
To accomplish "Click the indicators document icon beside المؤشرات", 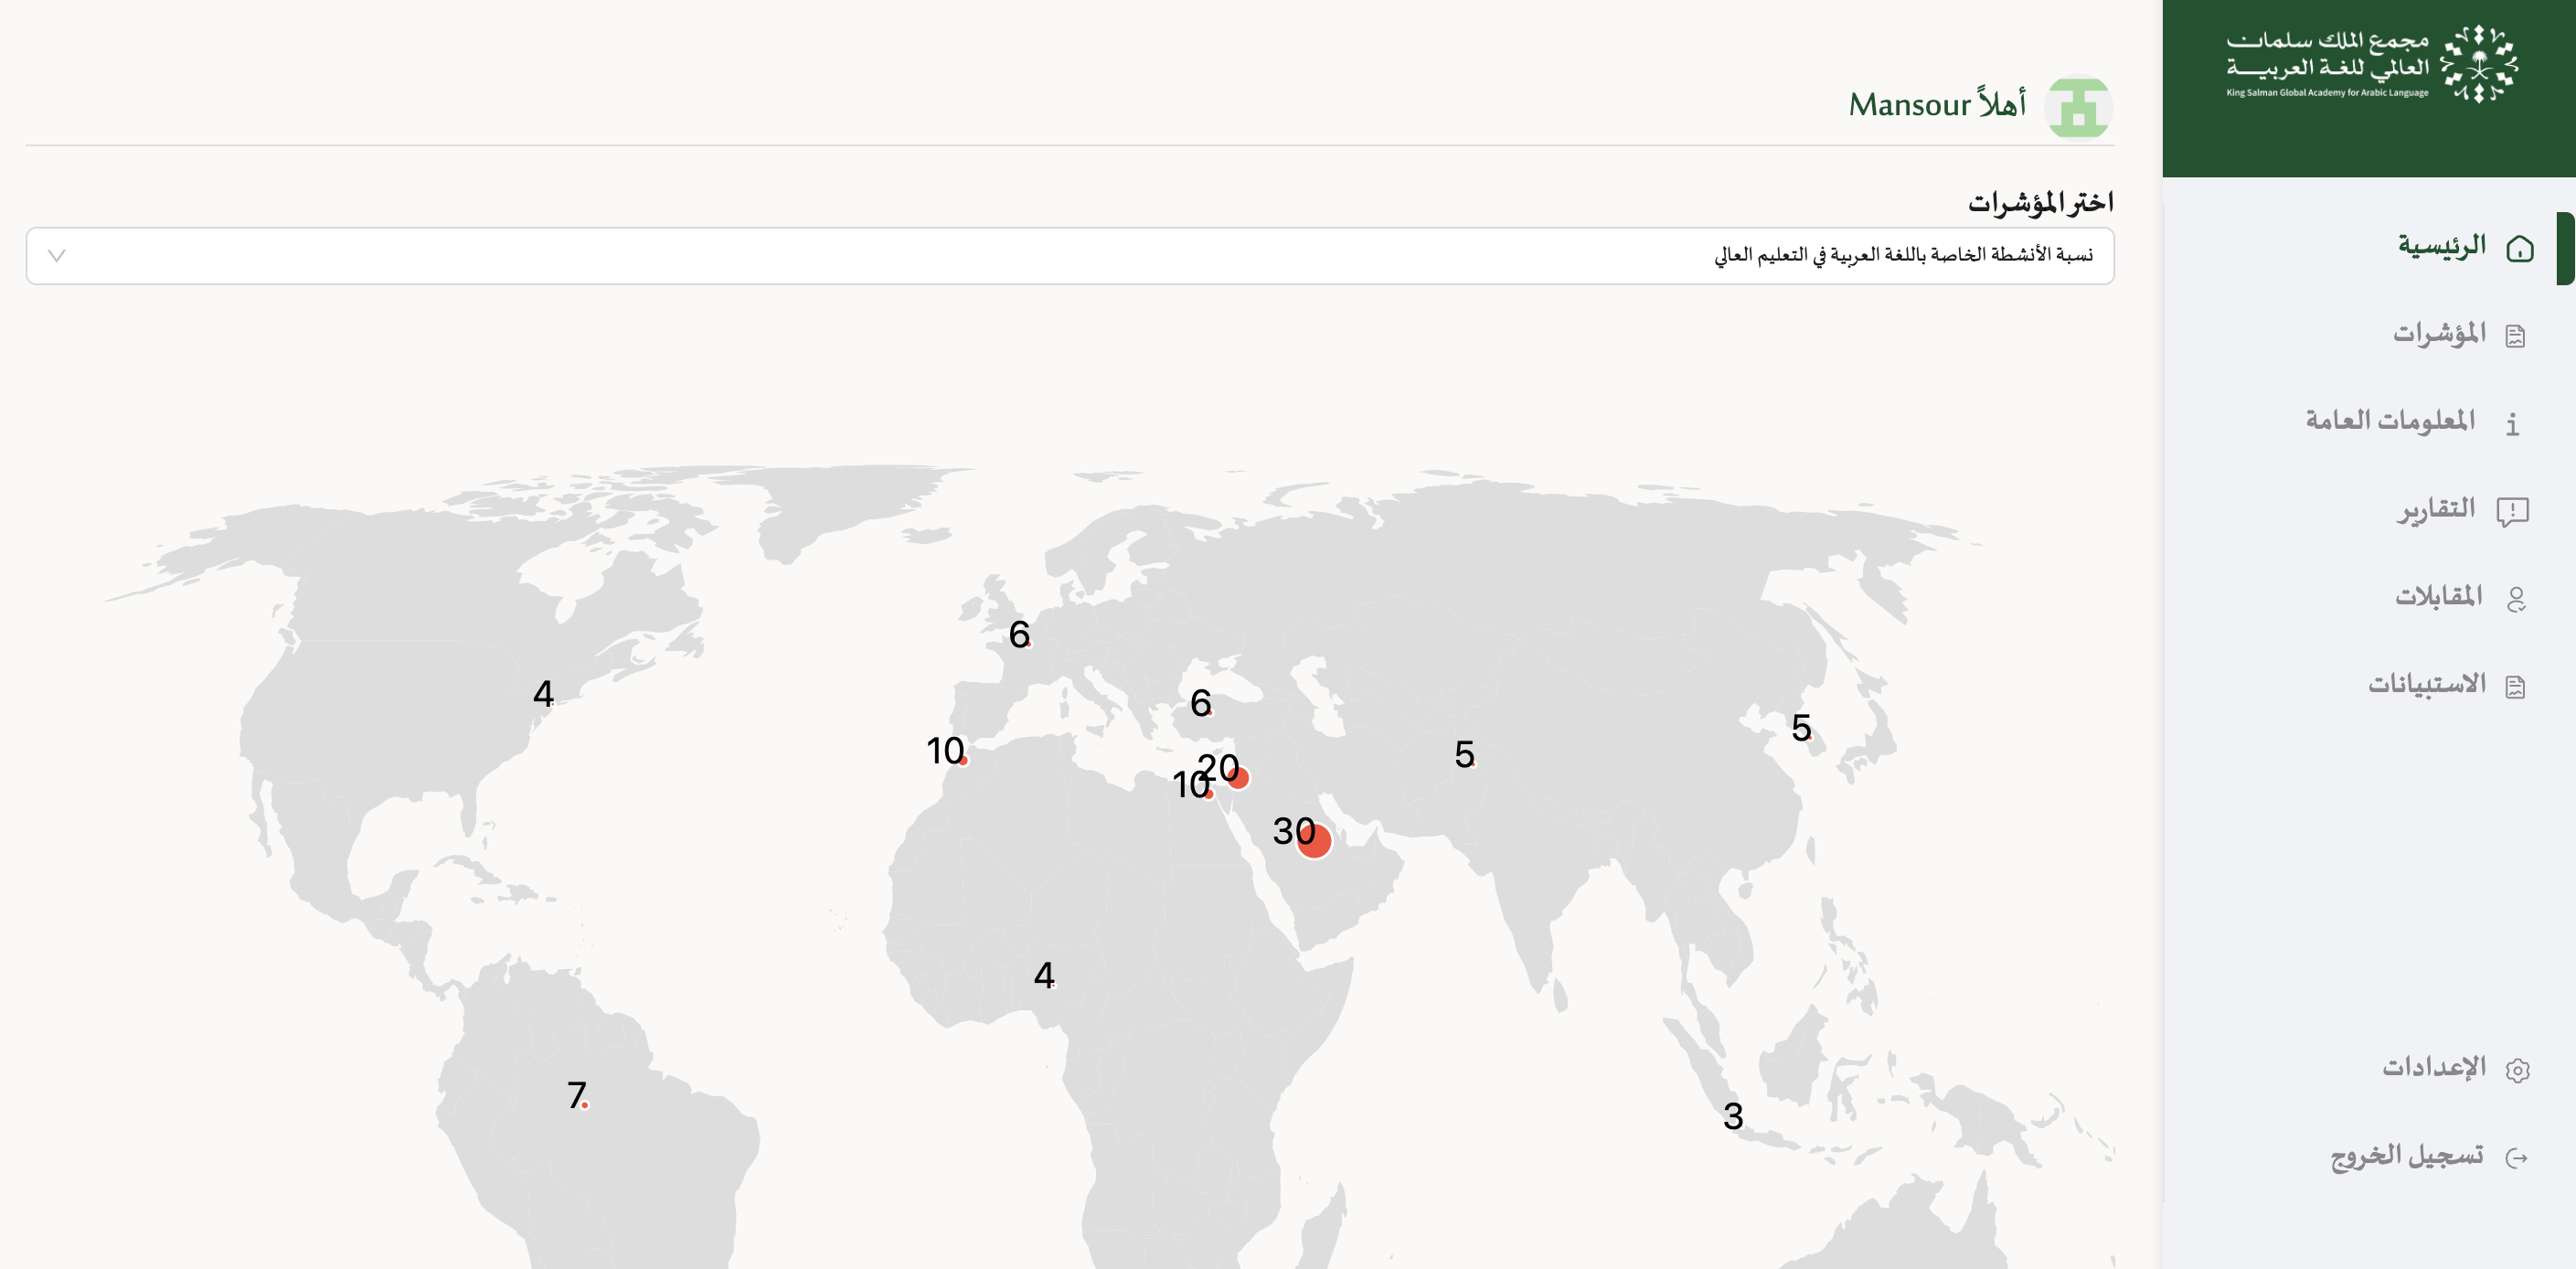I will point(2515,336).
